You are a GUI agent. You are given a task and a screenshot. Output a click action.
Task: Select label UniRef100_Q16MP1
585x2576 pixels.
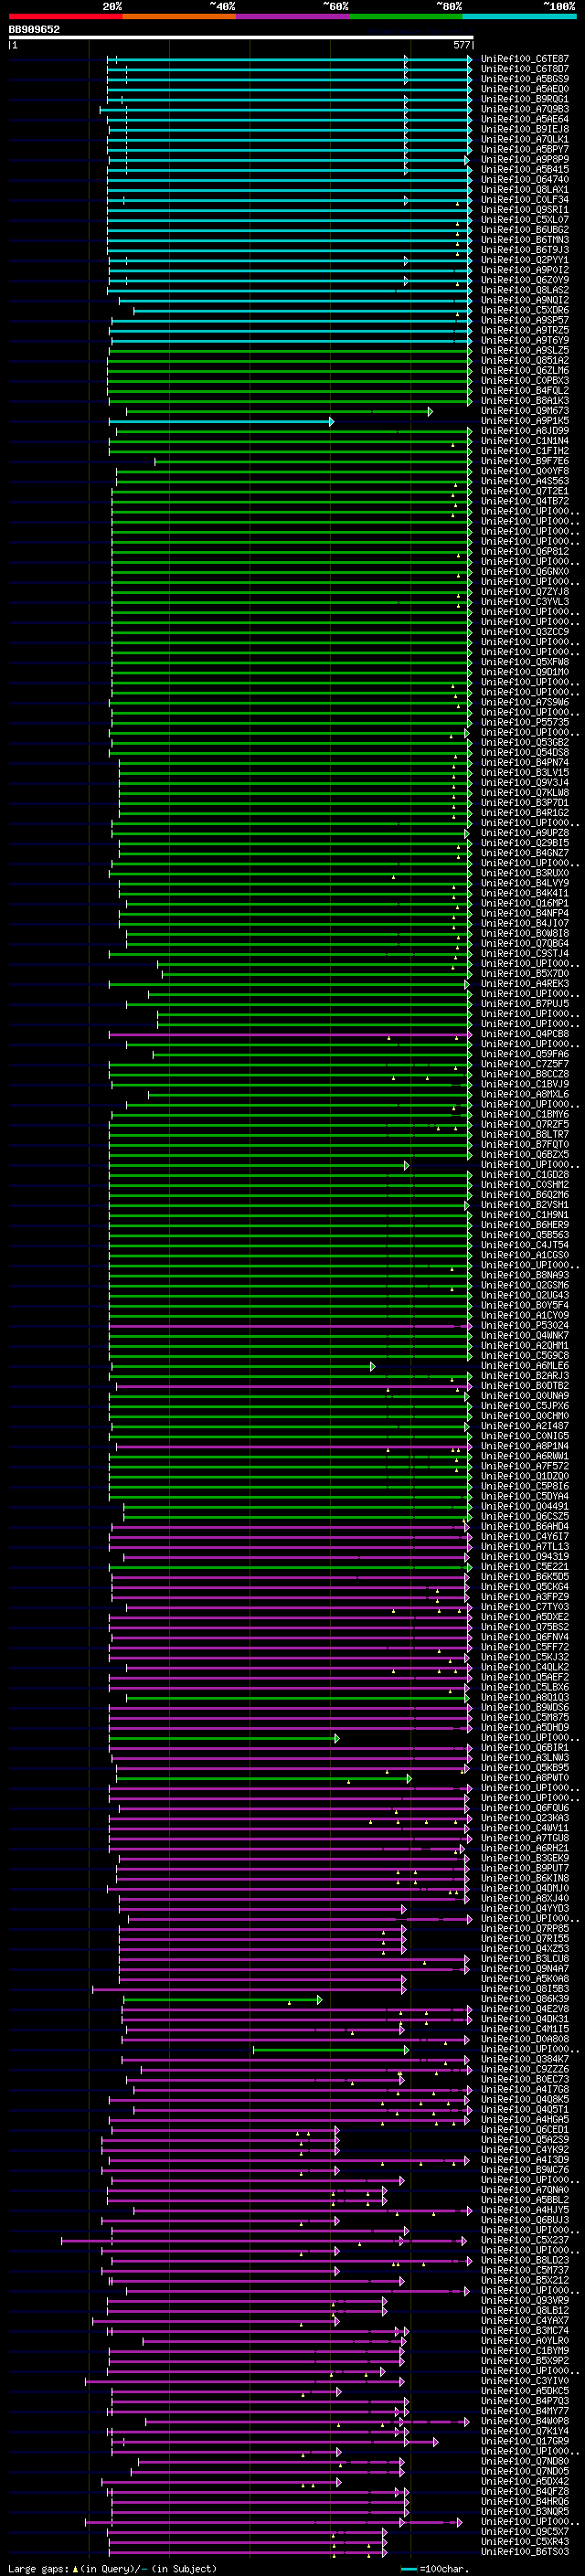(x=525, y=903)
